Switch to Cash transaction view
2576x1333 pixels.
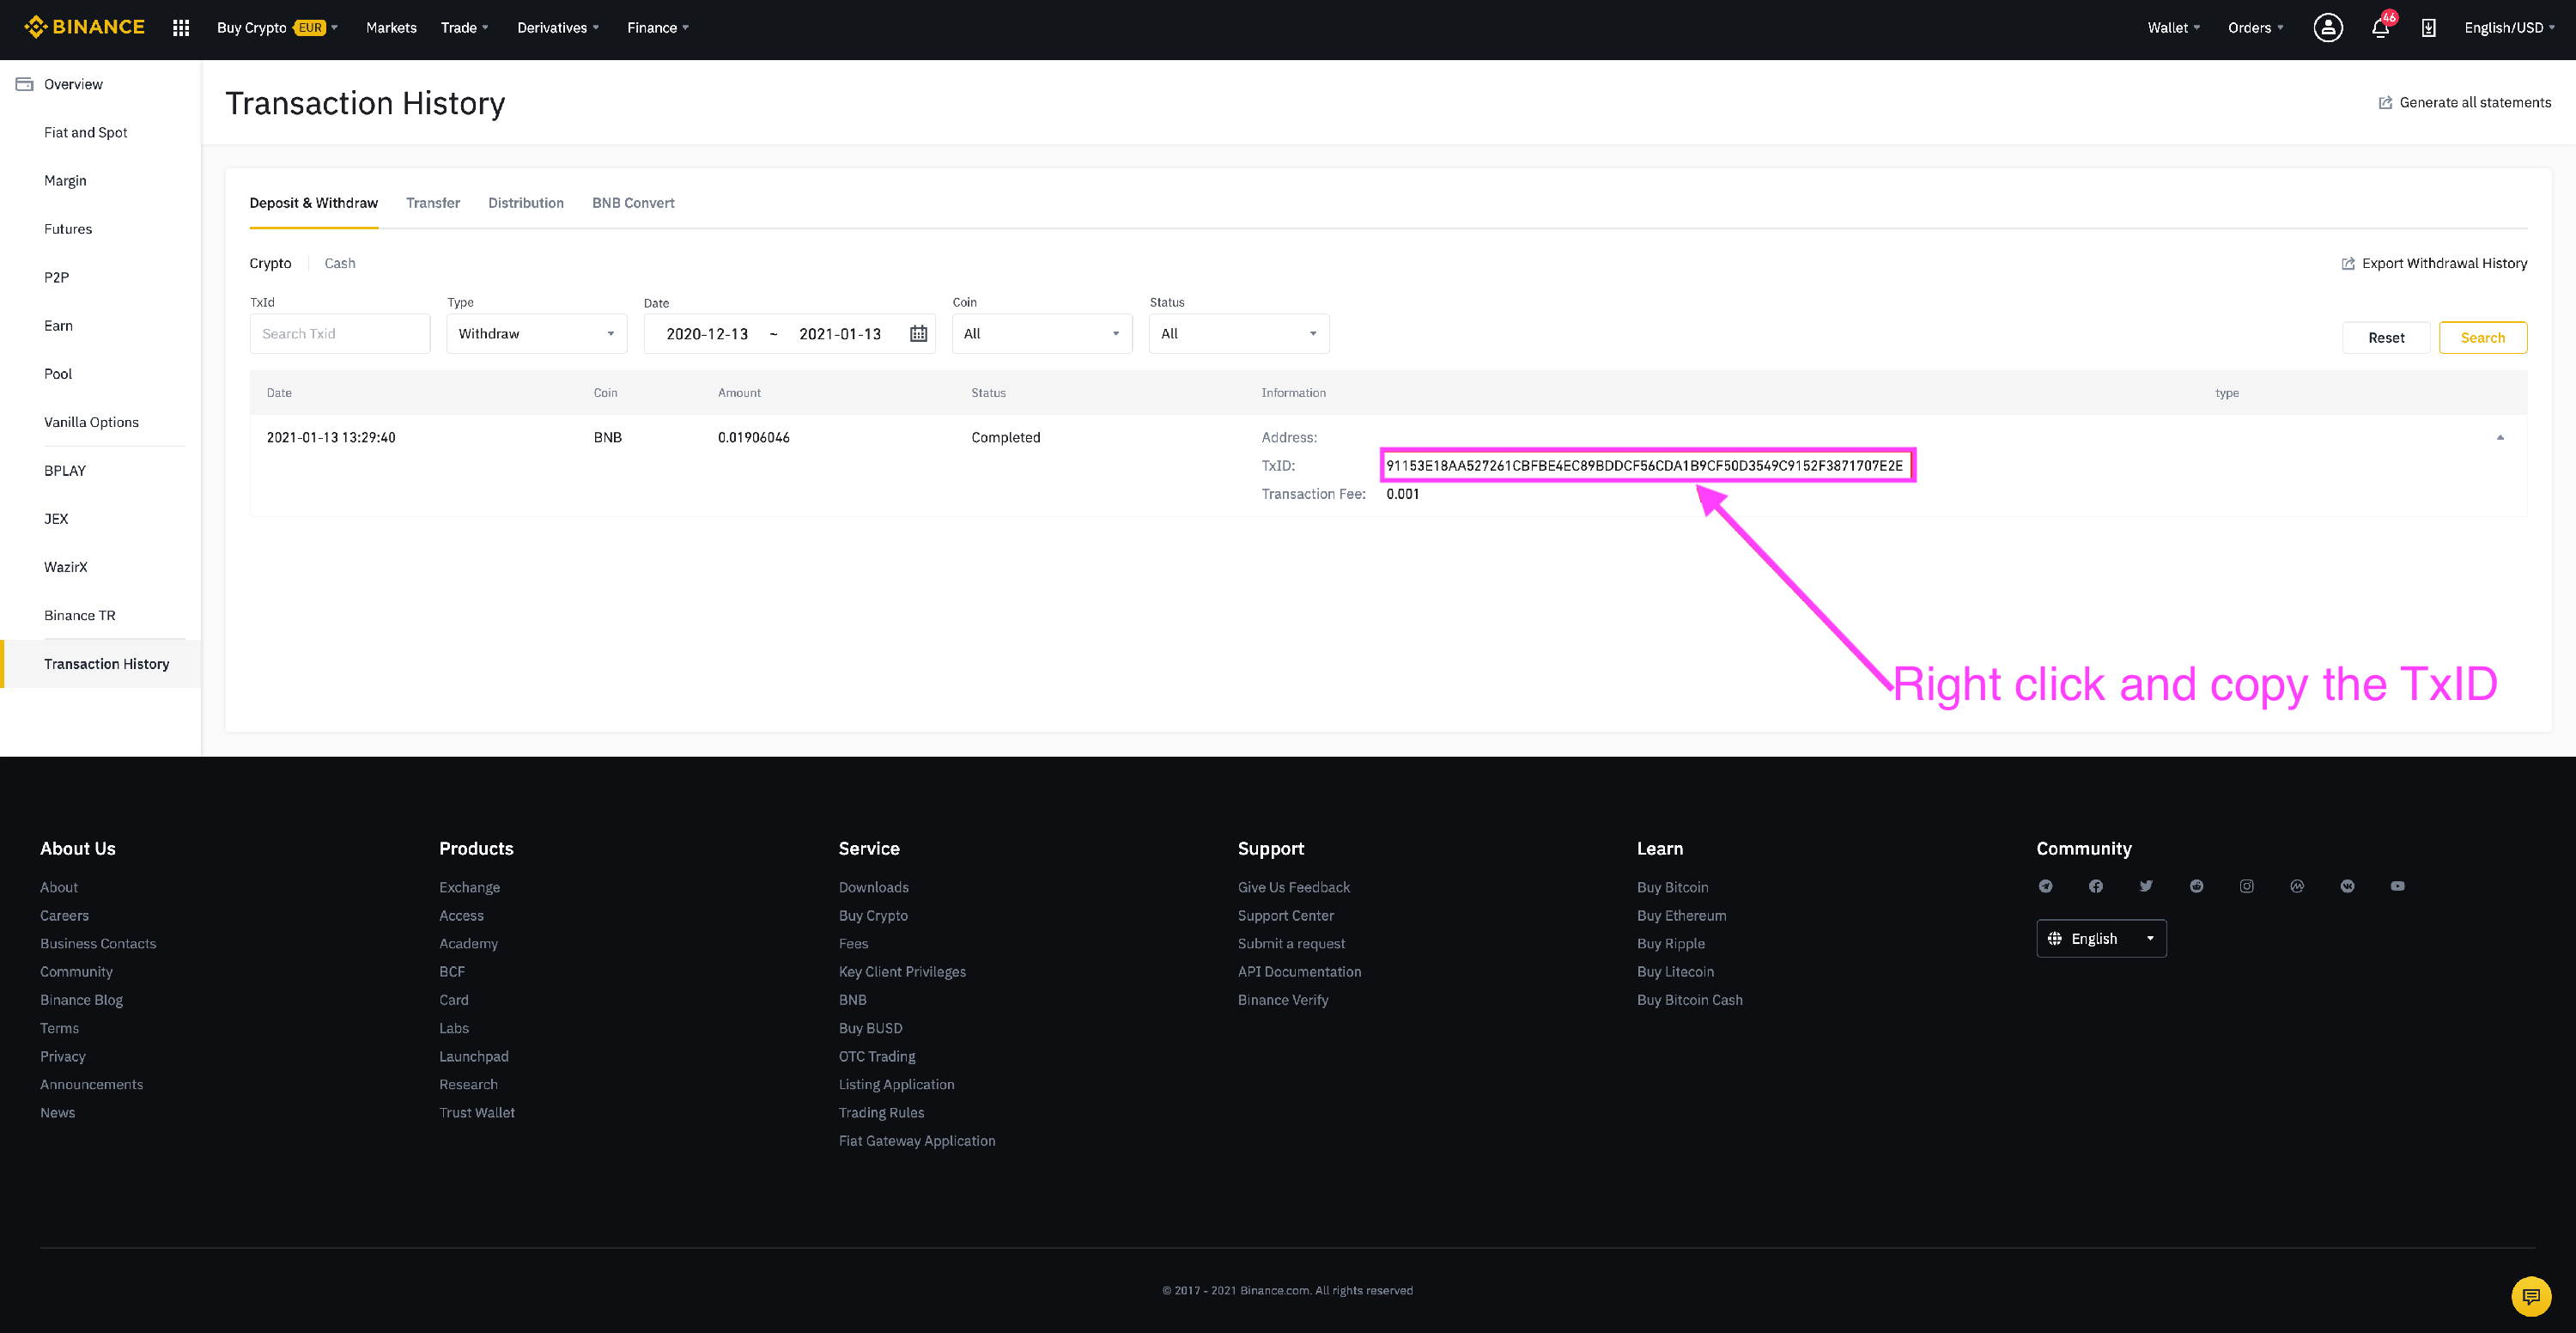pos(340,263)
